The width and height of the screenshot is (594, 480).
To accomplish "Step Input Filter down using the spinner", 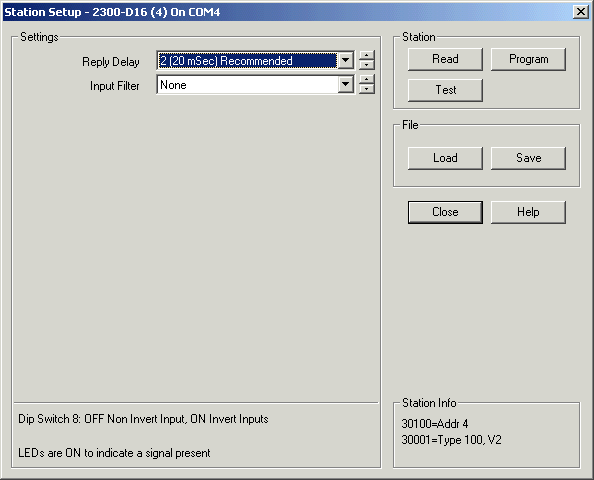I will tap(366, 89).
